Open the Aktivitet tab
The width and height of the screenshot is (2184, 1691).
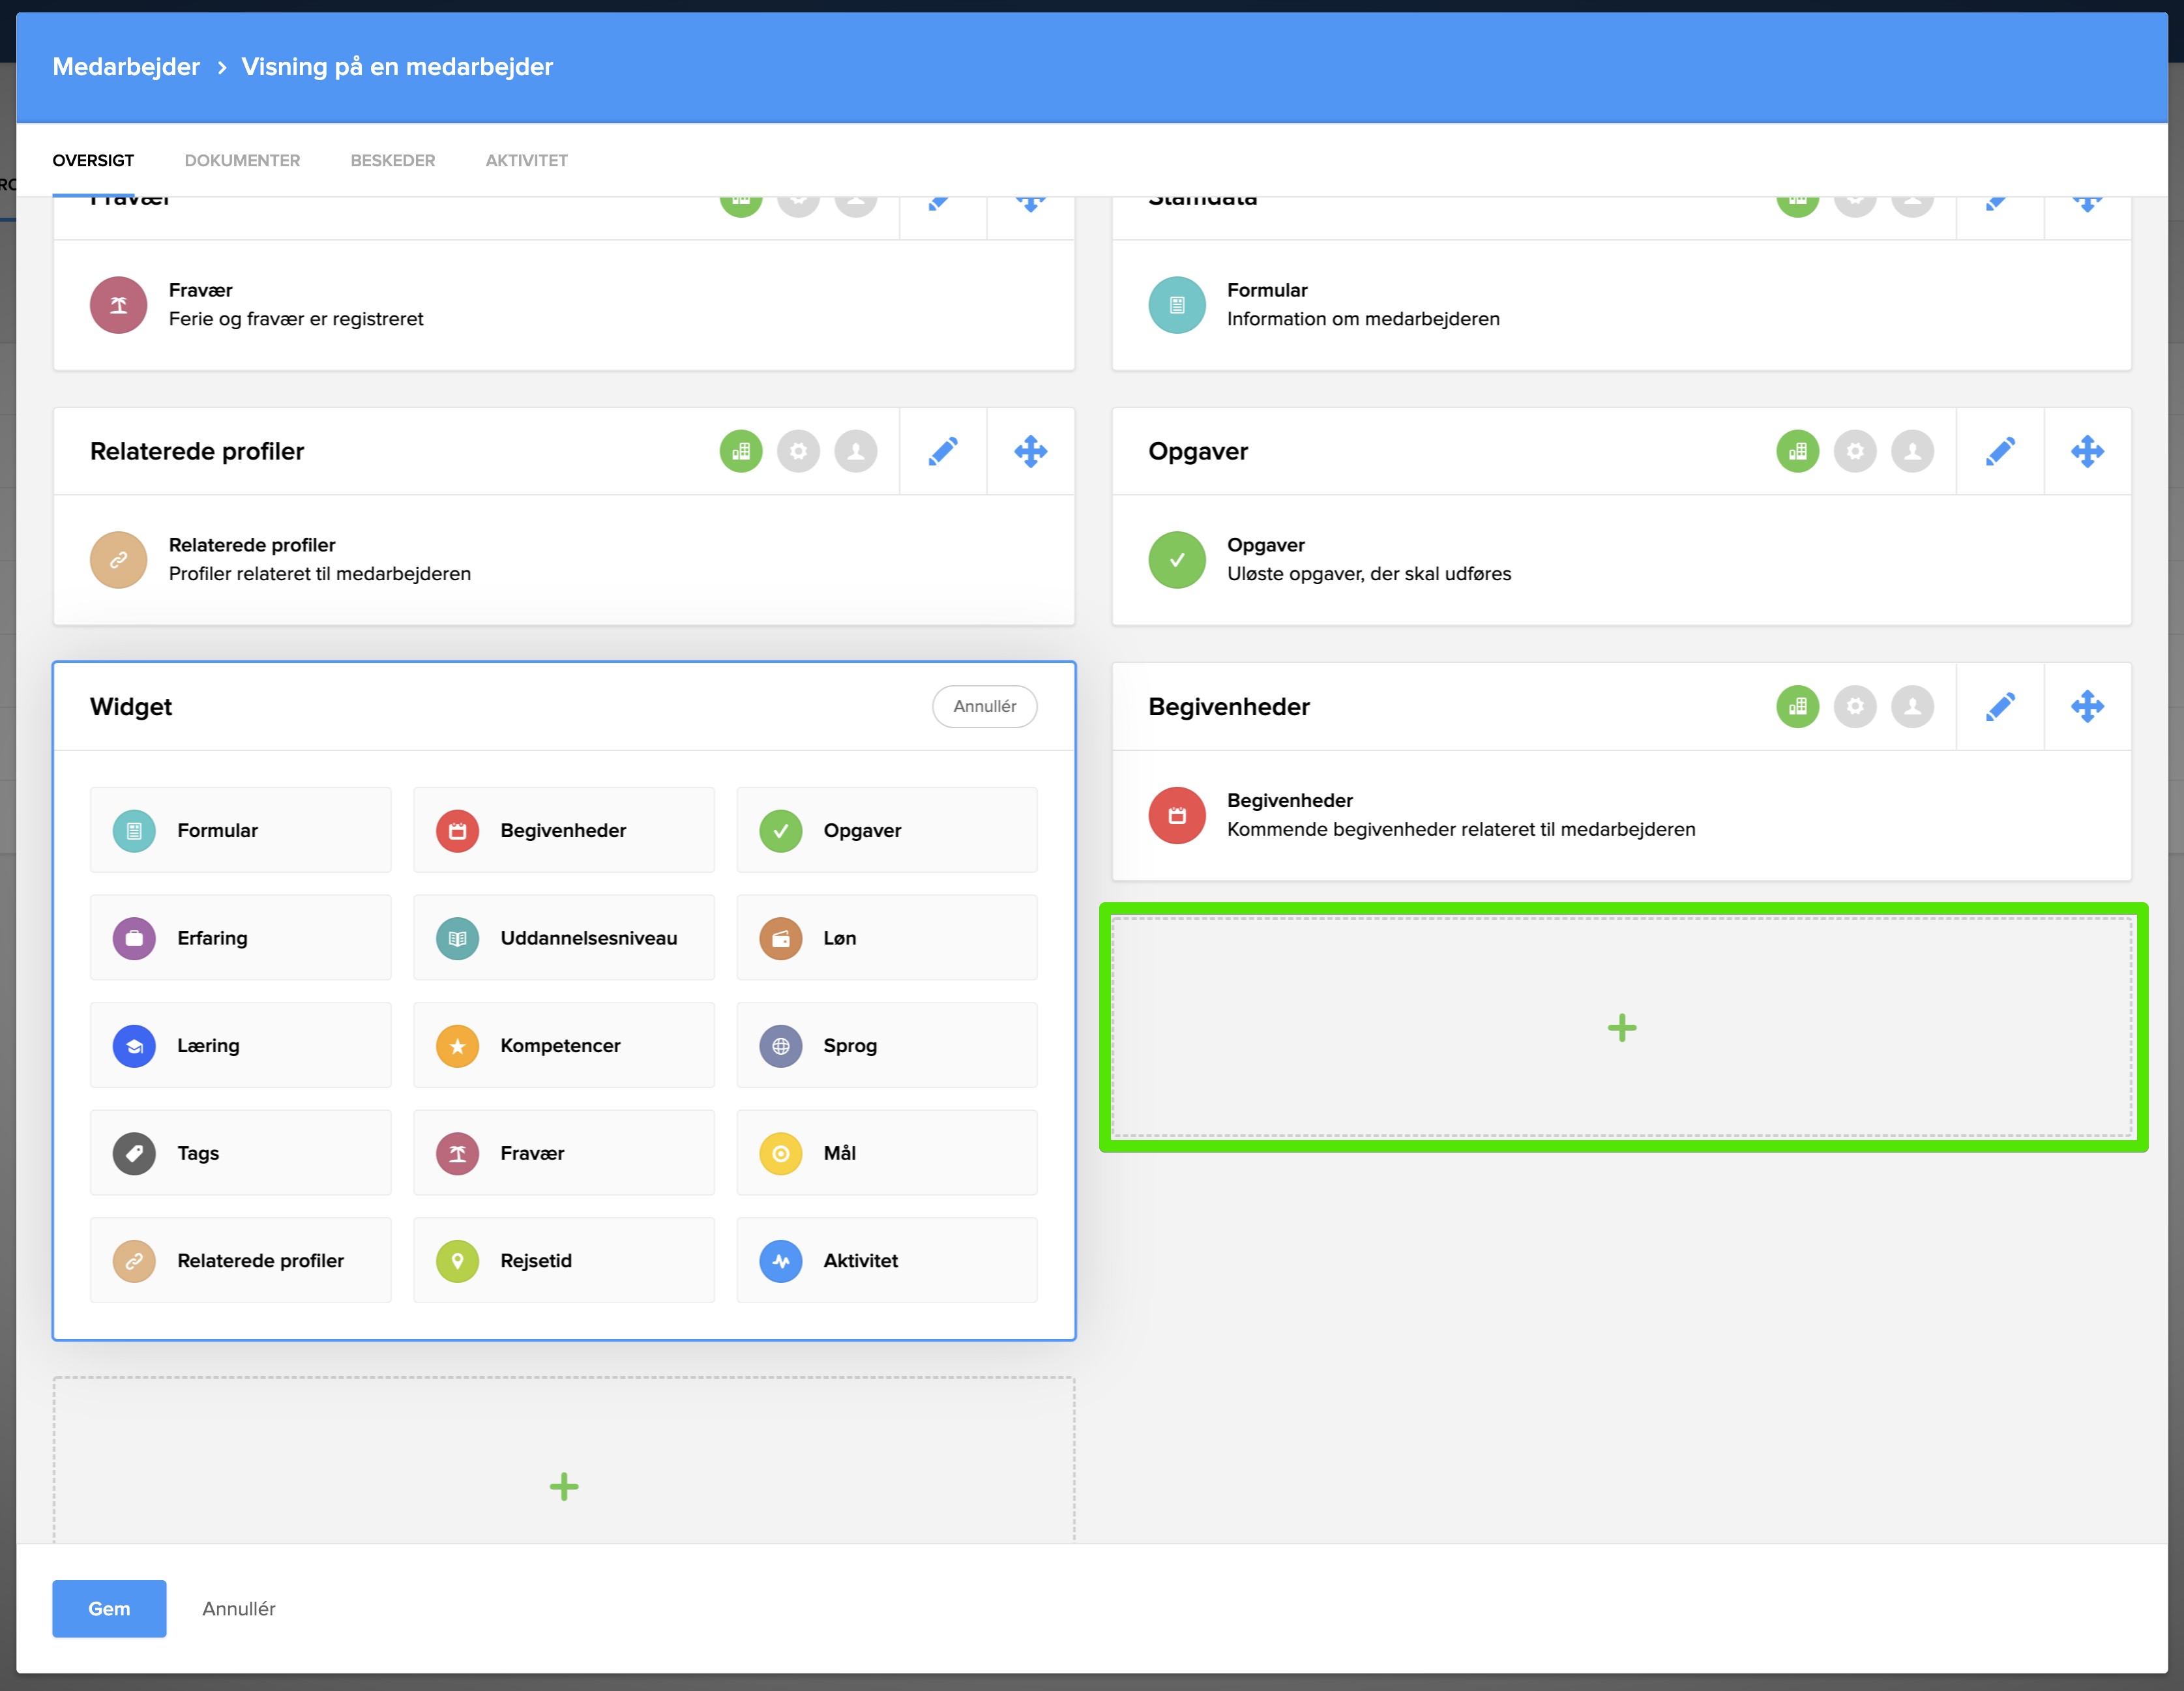point(526,160)
